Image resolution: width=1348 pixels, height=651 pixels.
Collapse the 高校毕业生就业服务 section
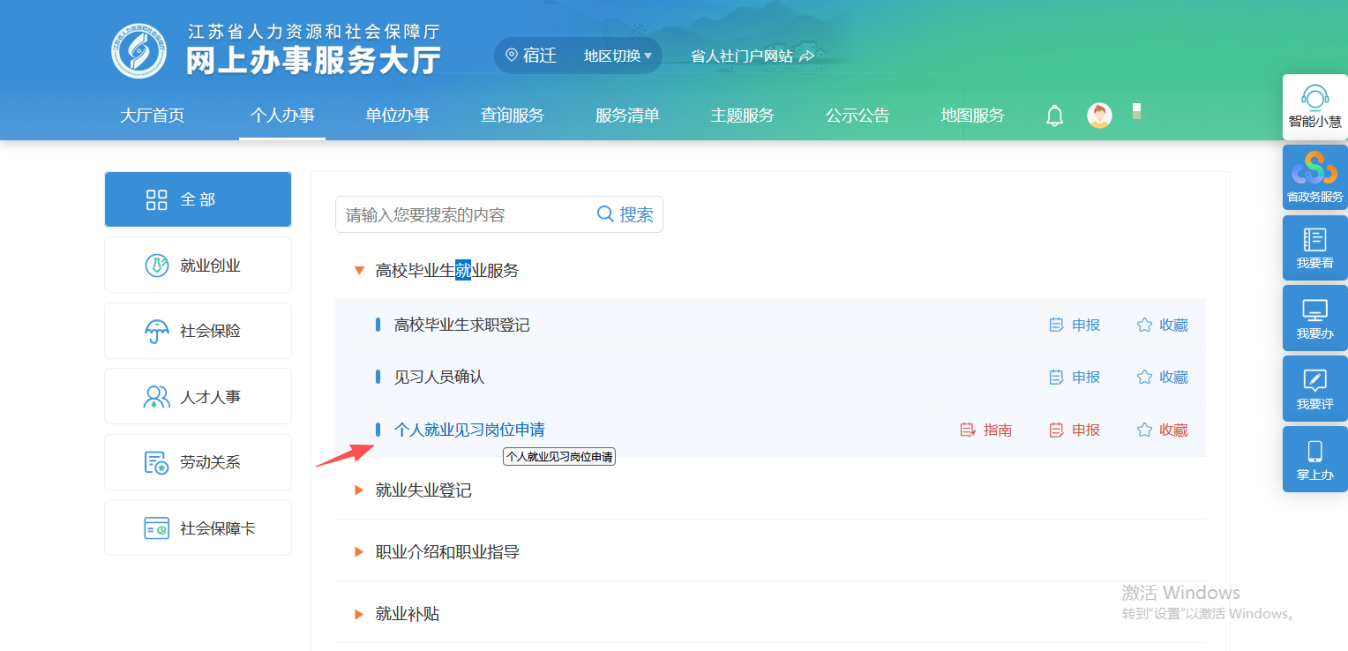tap(360, 271)
